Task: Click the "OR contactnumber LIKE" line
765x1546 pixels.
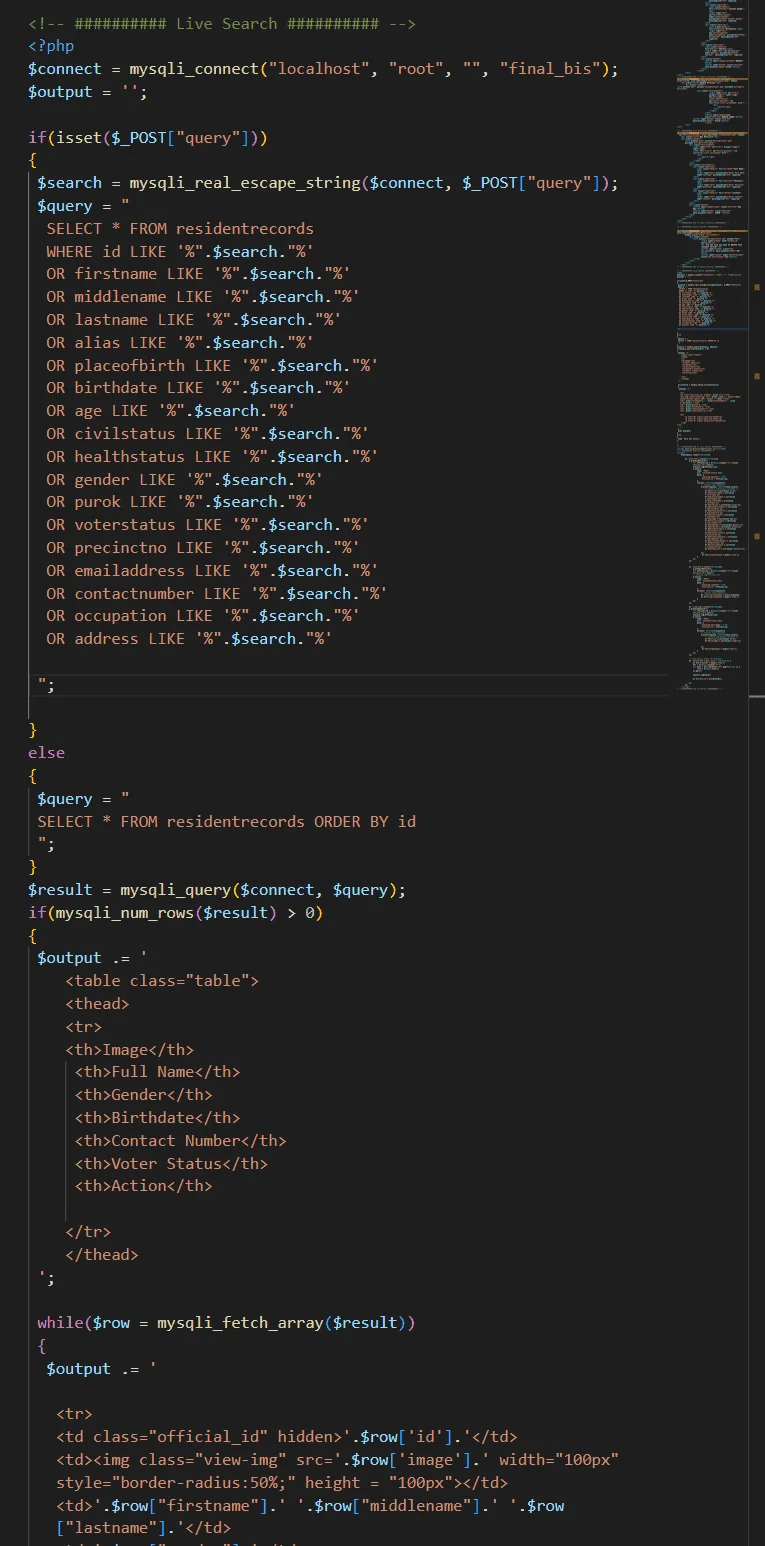Action: point(217,594)
